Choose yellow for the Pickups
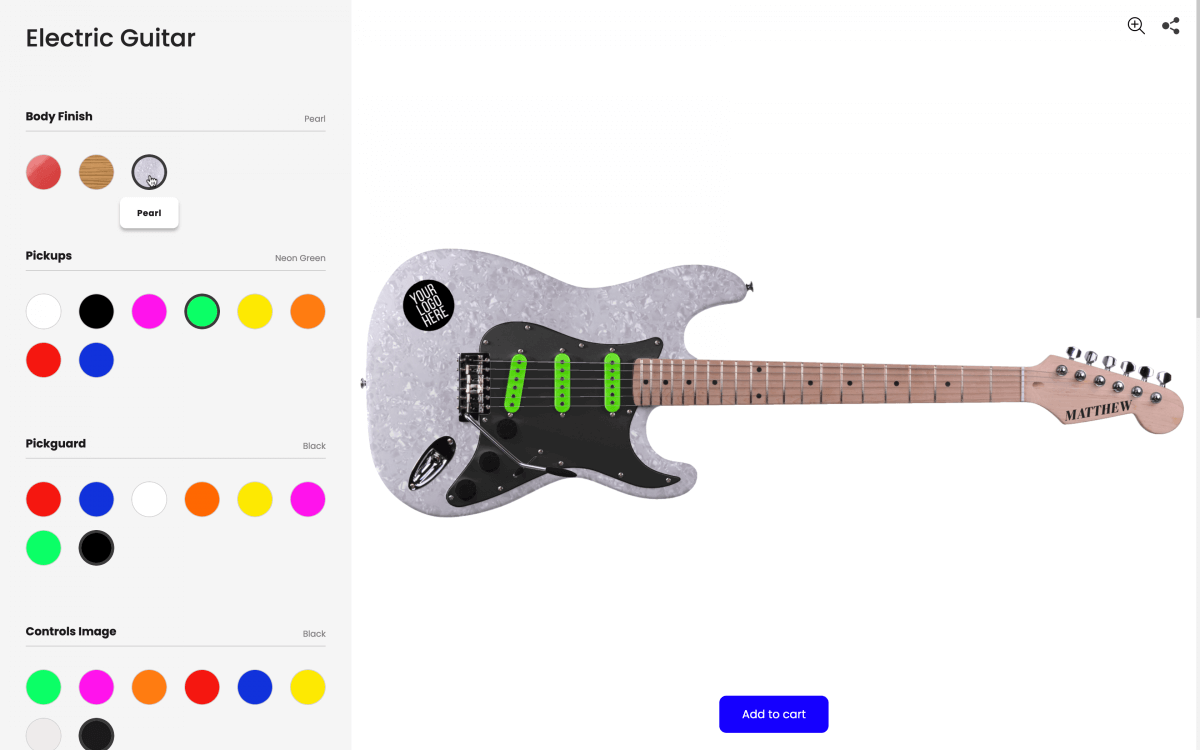Viewport: 1200px width, 750px height. pyautogui.click(x=255, y=312)
